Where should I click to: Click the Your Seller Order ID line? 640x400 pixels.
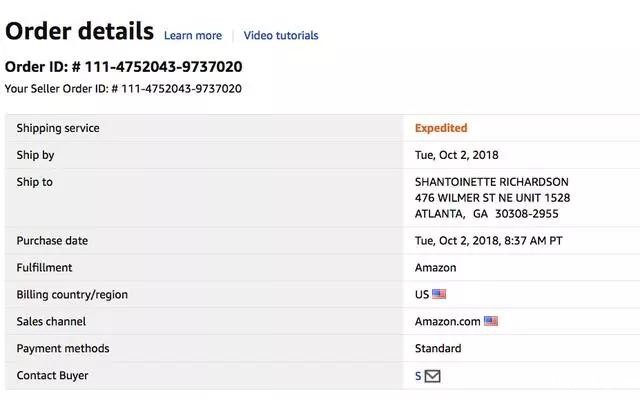[123, 88]
